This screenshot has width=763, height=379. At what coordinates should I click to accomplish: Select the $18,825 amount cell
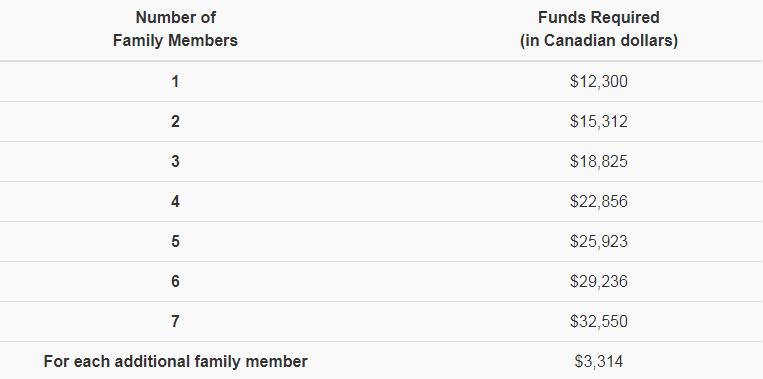[599, 162]
